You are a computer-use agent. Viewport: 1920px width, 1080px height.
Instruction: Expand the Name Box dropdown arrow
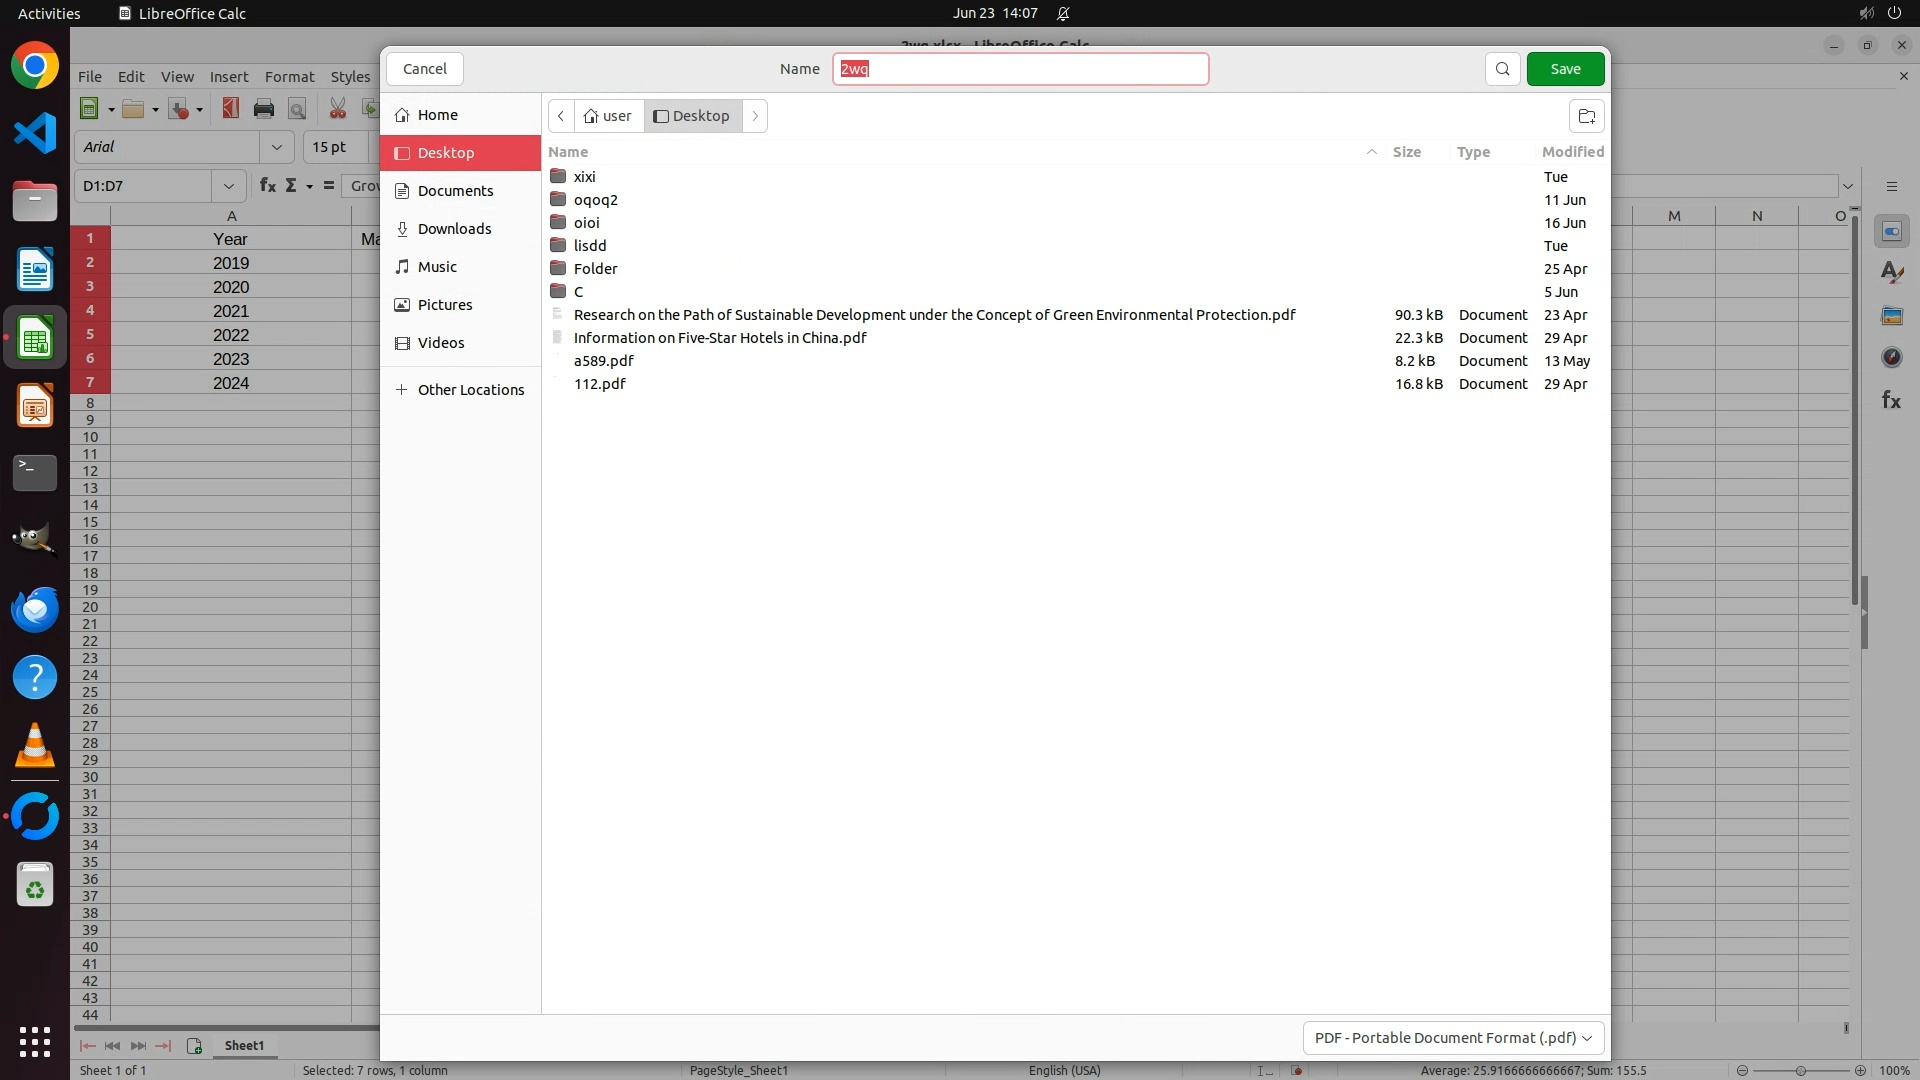pyautogui.click(x=228, y=186)
